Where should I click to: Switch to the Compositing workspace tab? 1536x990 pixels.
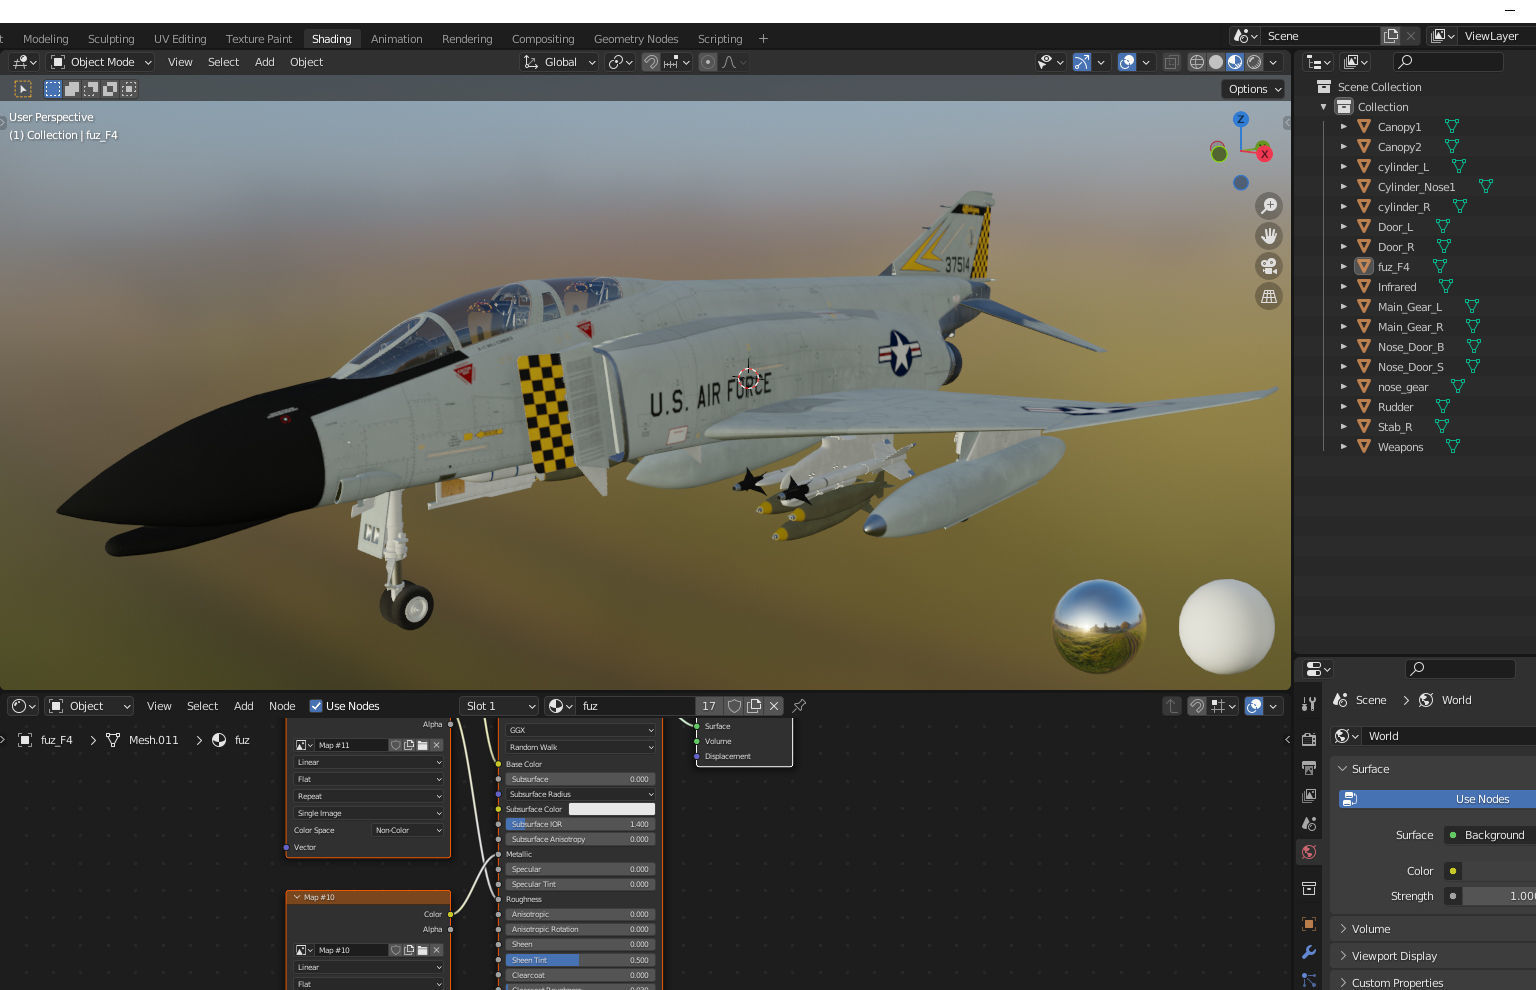(543, 39)
